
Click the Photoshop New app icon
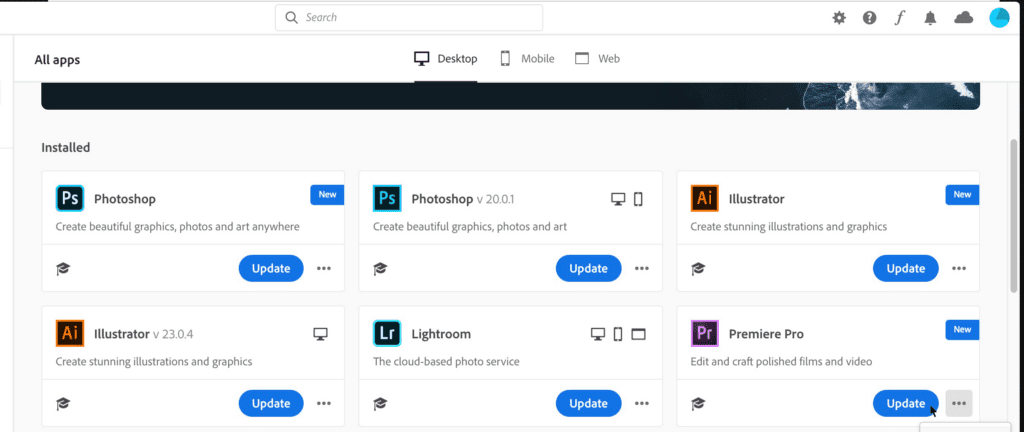pyautogui.click(x=70, y=198)
